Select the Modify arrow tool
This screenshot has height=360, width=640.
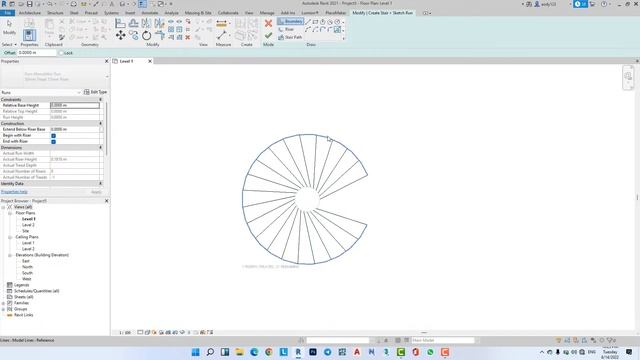(x=9, y=27)
